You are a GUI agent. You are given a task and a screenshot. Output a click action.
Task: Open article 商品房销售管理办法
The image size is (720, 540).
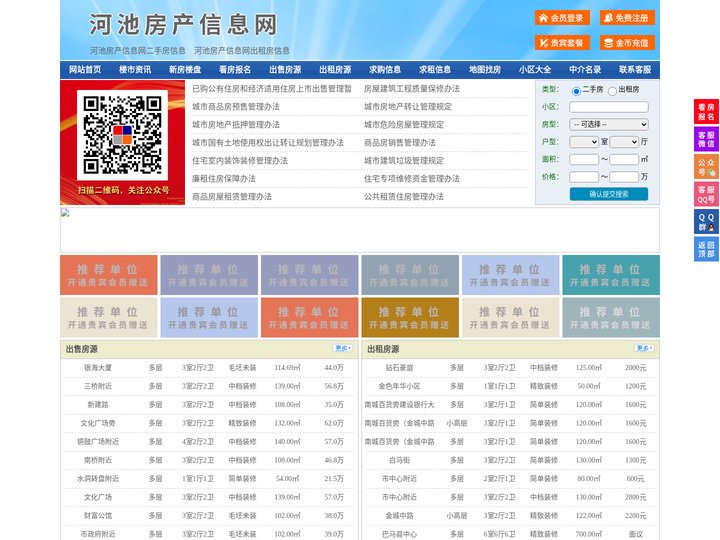click(400, 143)
